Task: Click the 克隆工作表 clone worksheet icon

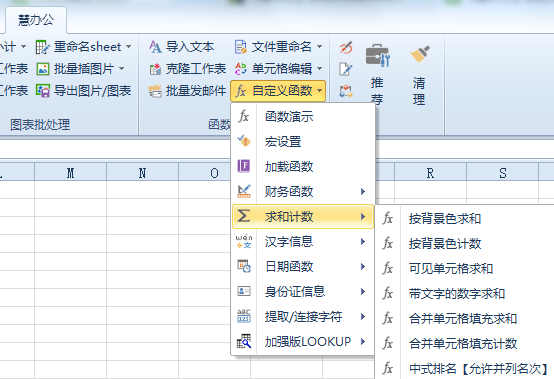Action: coord(155,69)
